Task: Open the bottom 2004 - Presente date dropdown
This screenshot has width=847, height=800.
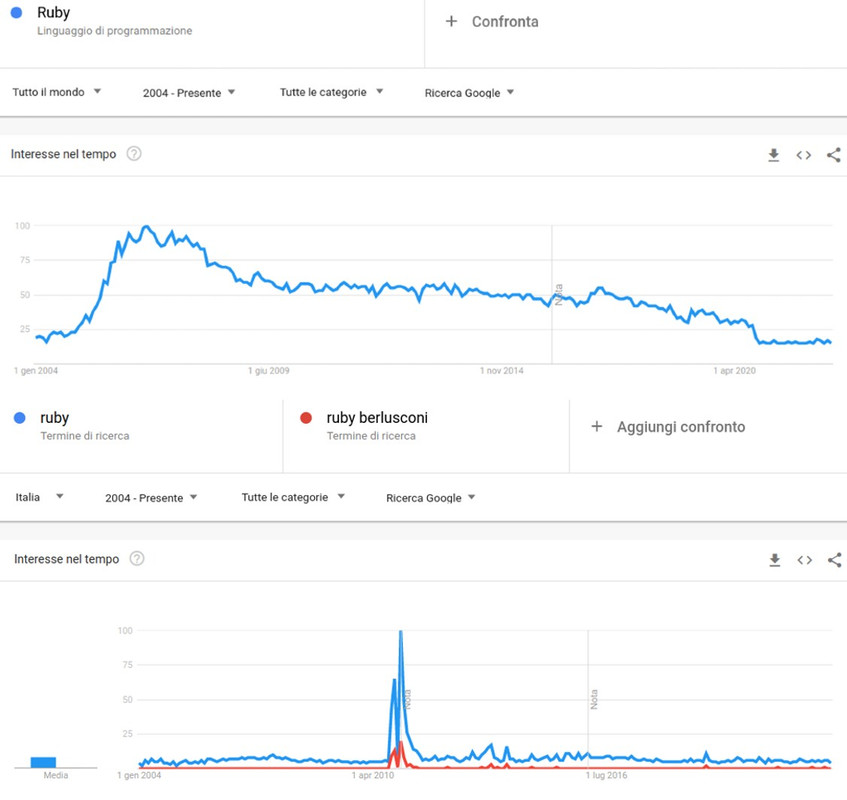Action: 151,498
